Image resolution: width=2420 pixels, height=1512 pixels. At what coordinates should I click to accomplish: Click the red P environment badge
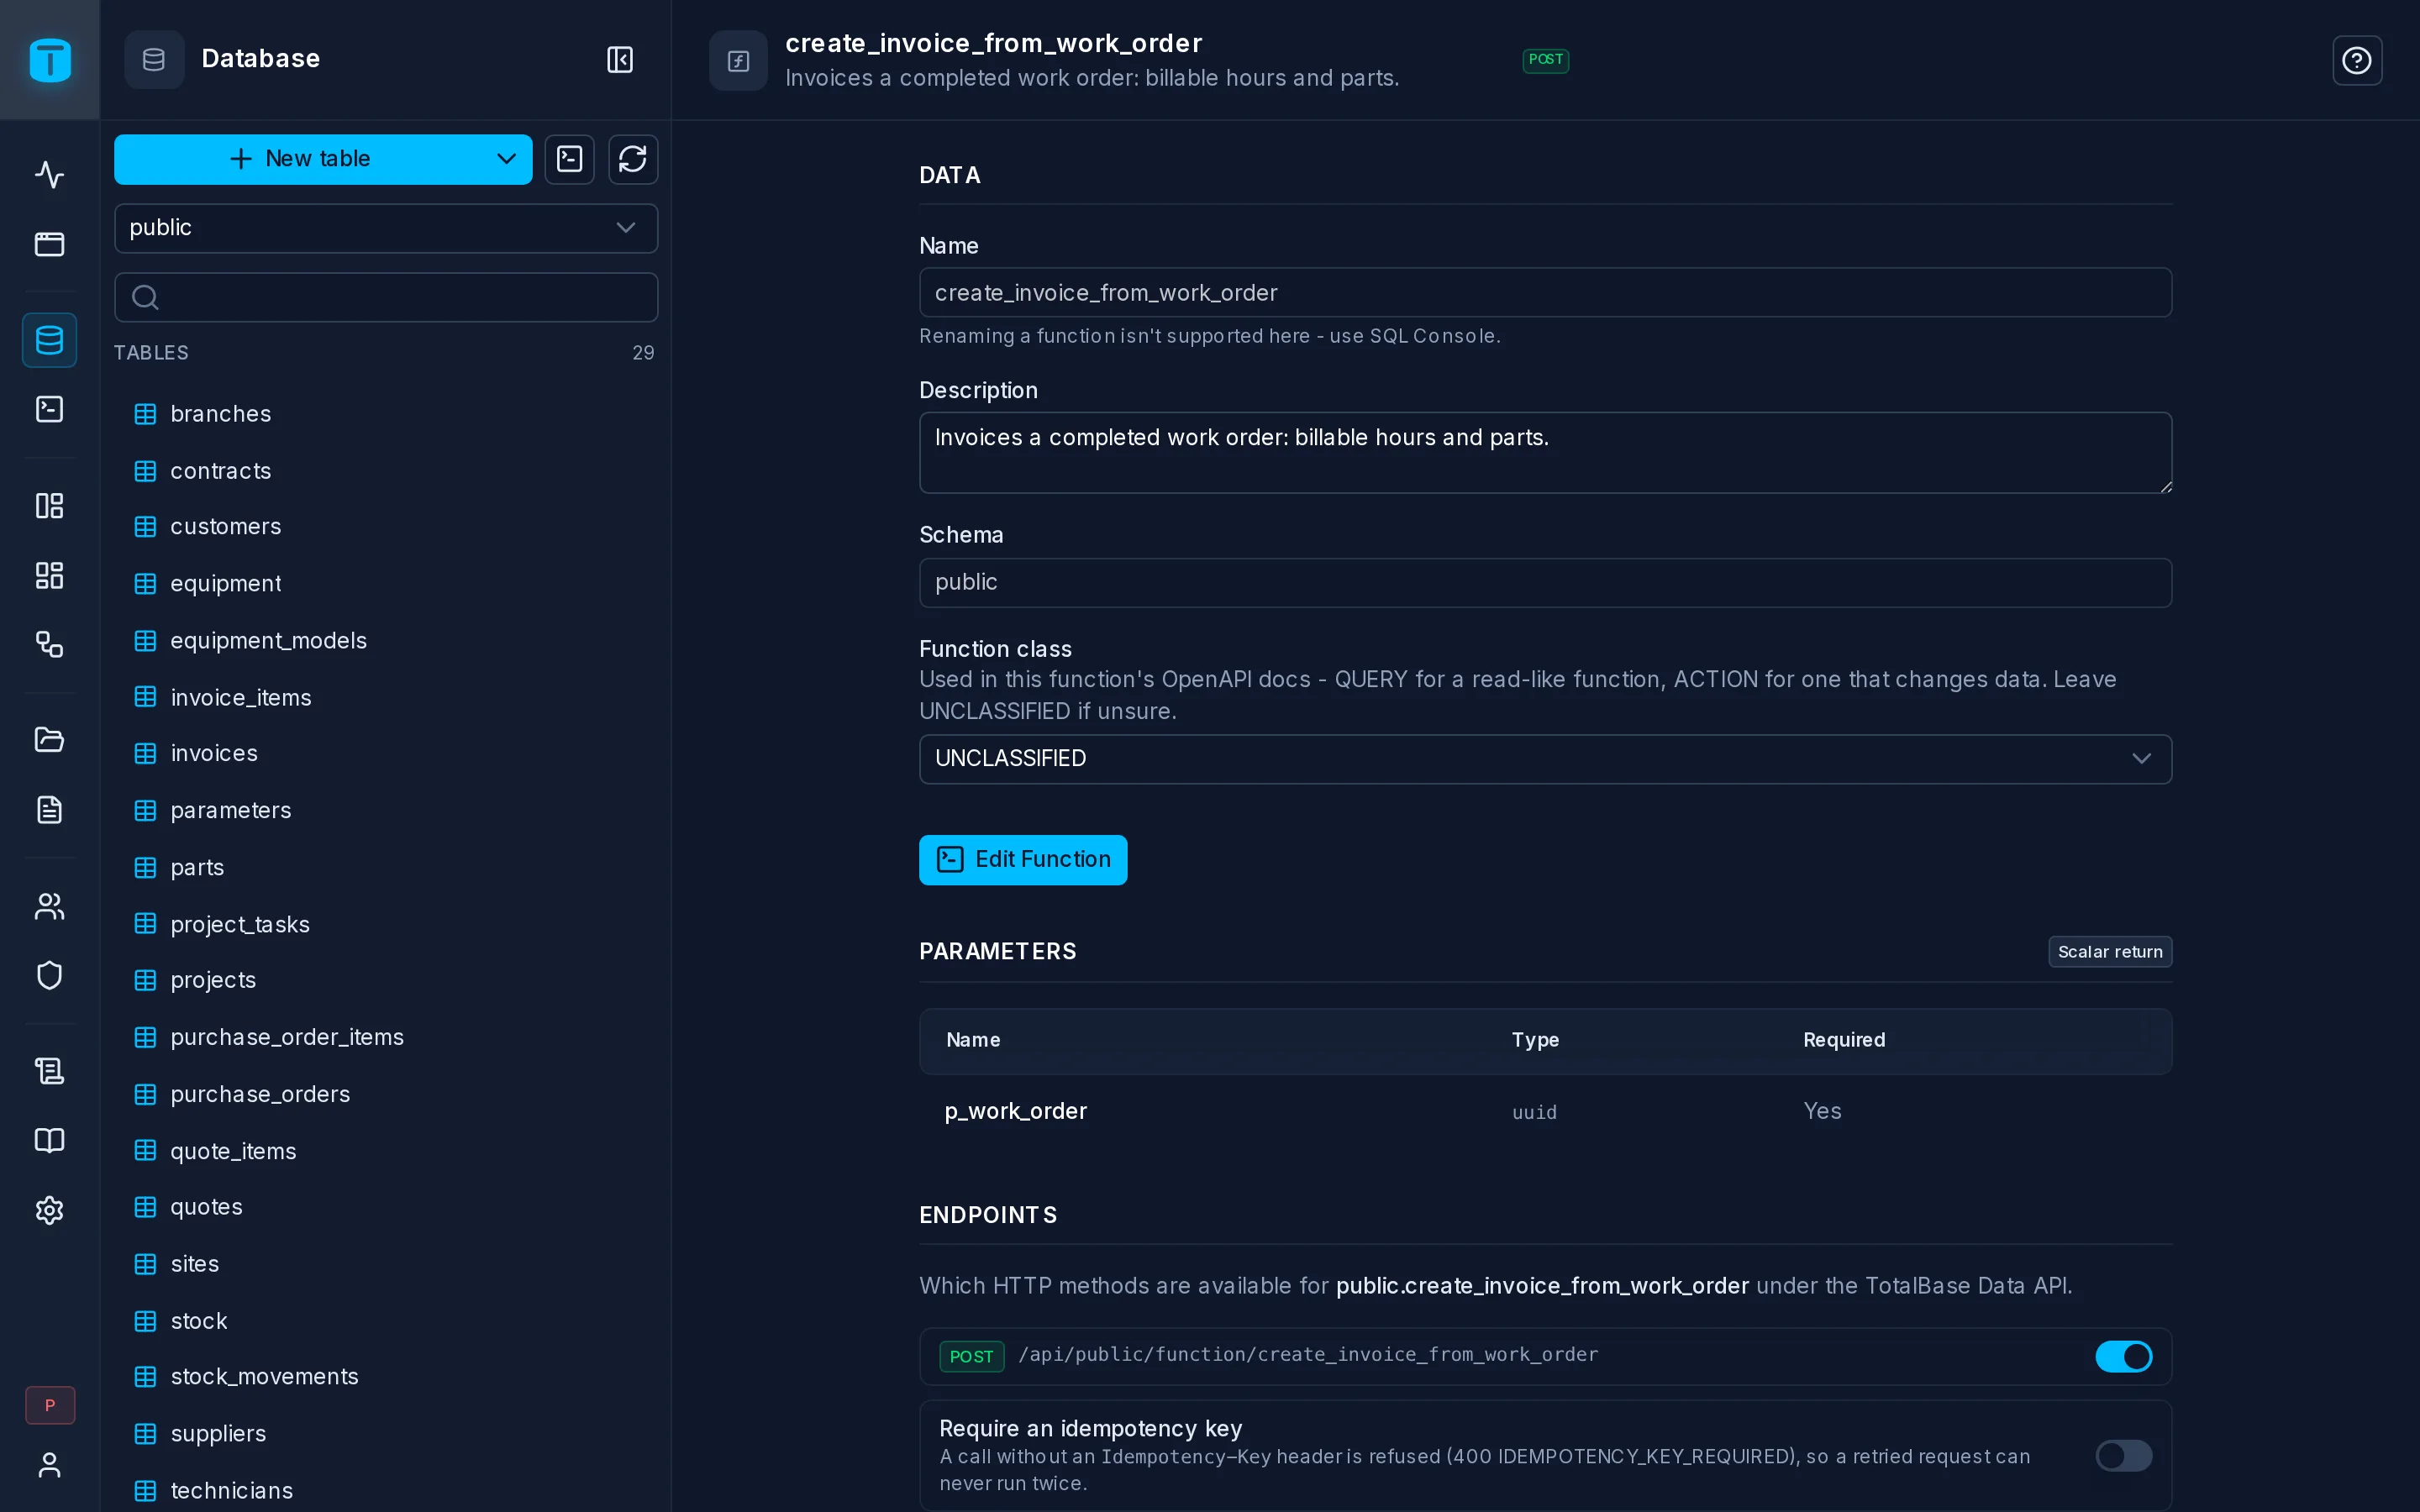[50, 1405]
